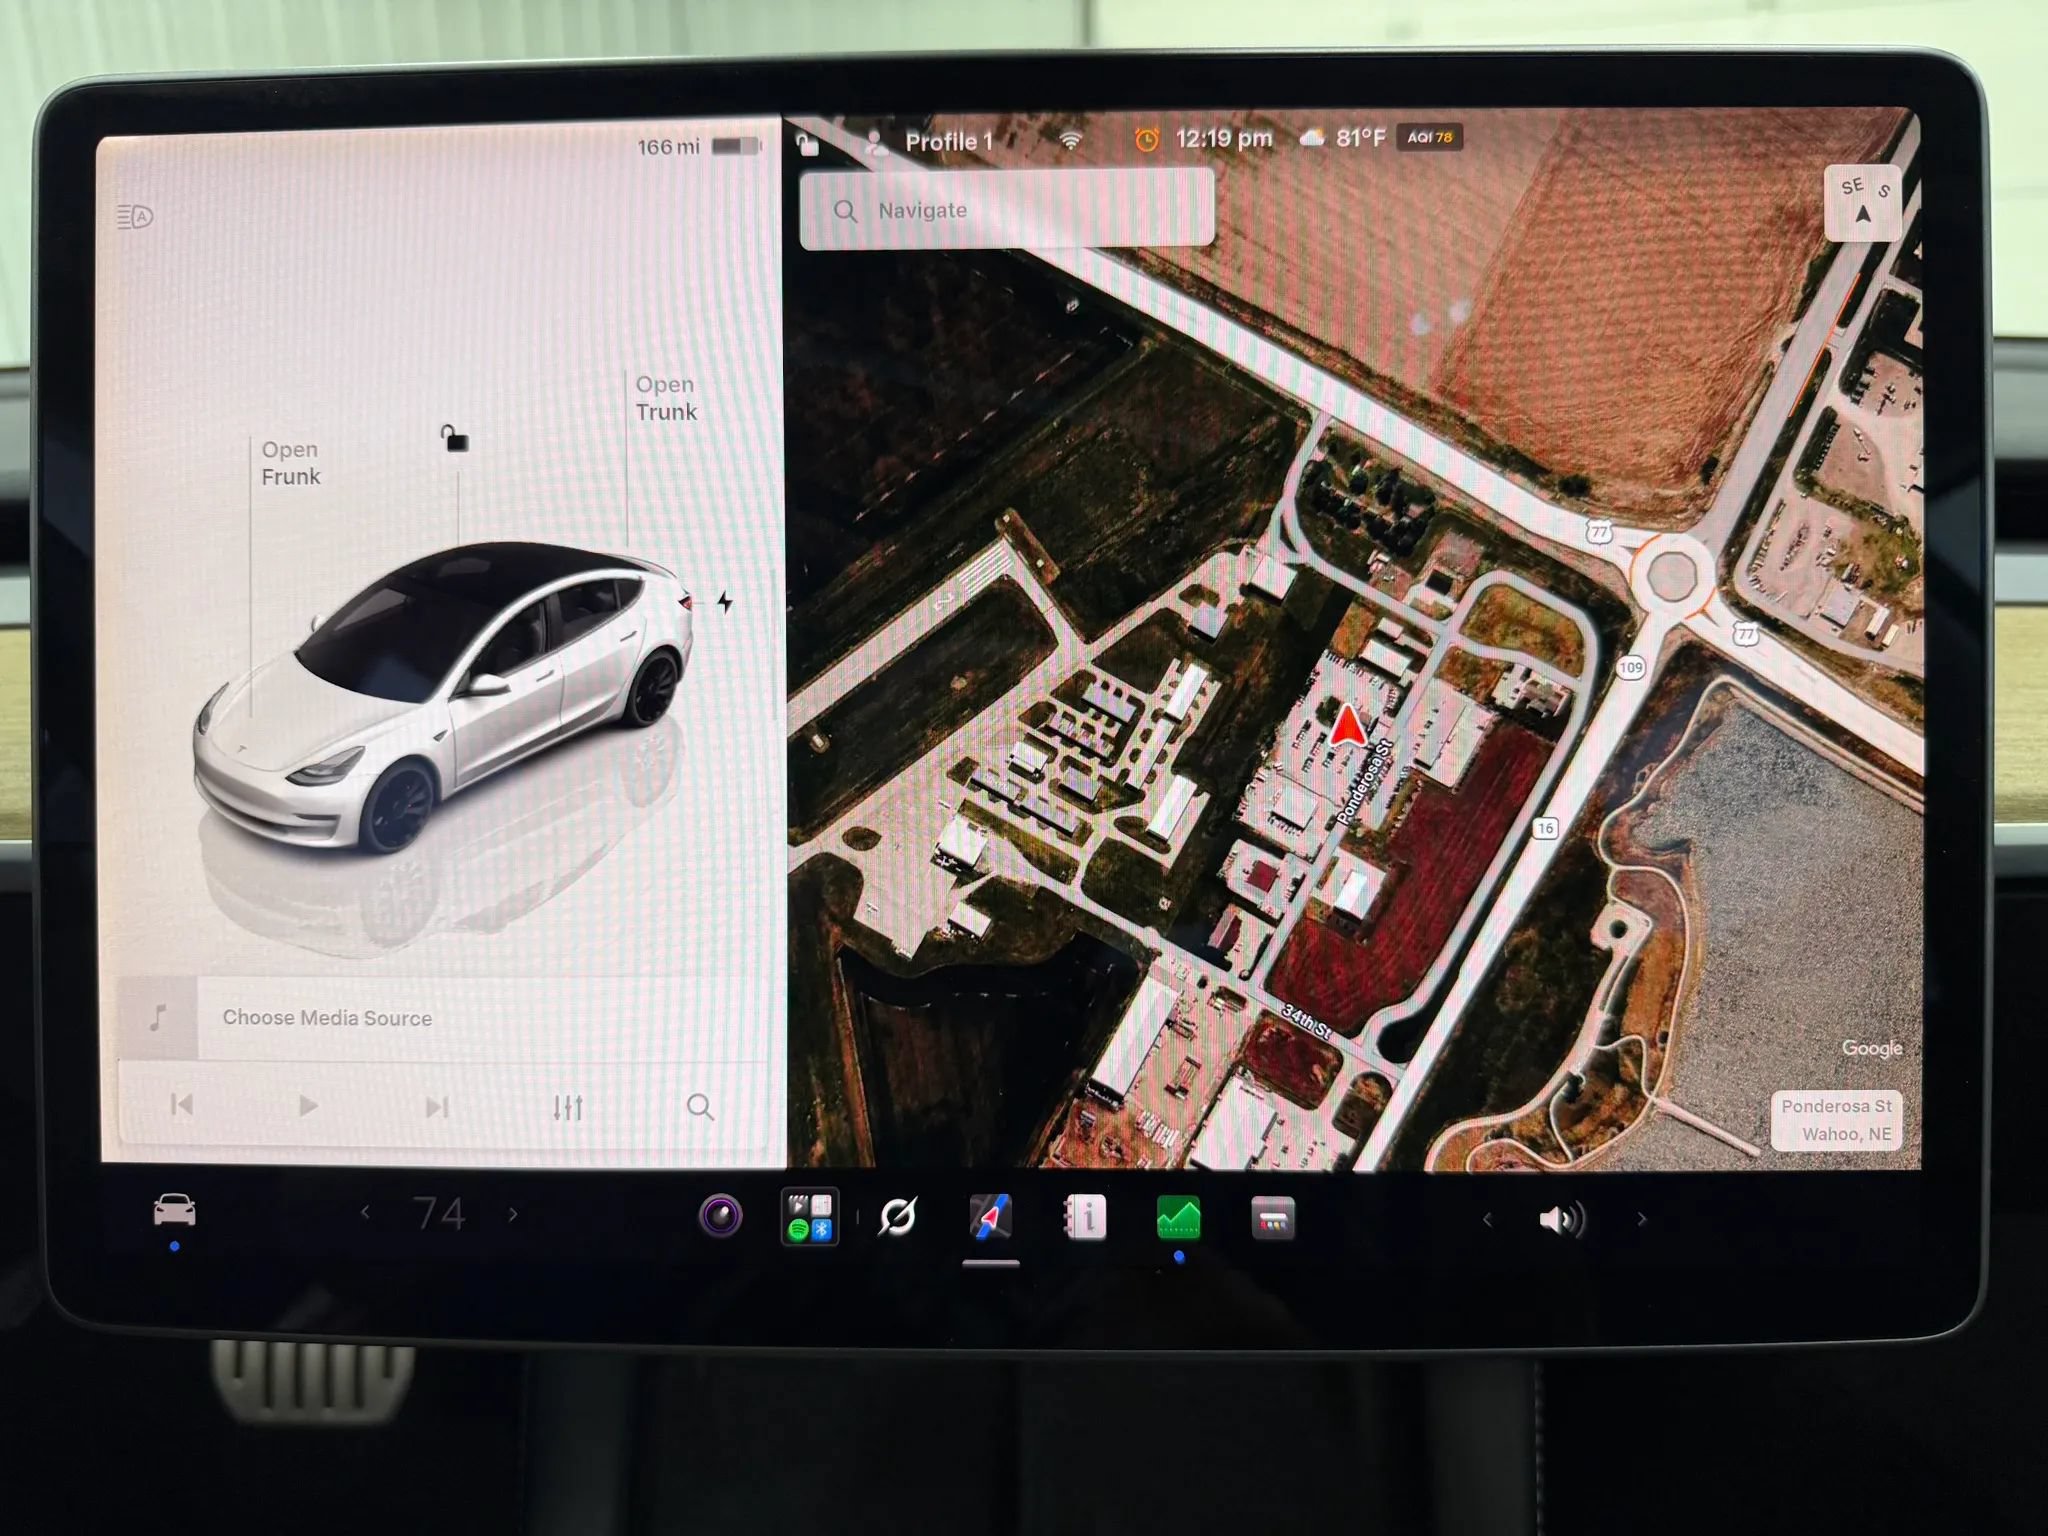Image resolution: width=2048 pixels, height=1536 pixels.
Task: Open charge port via lightning bolt icon
Action: coord(725,602)
